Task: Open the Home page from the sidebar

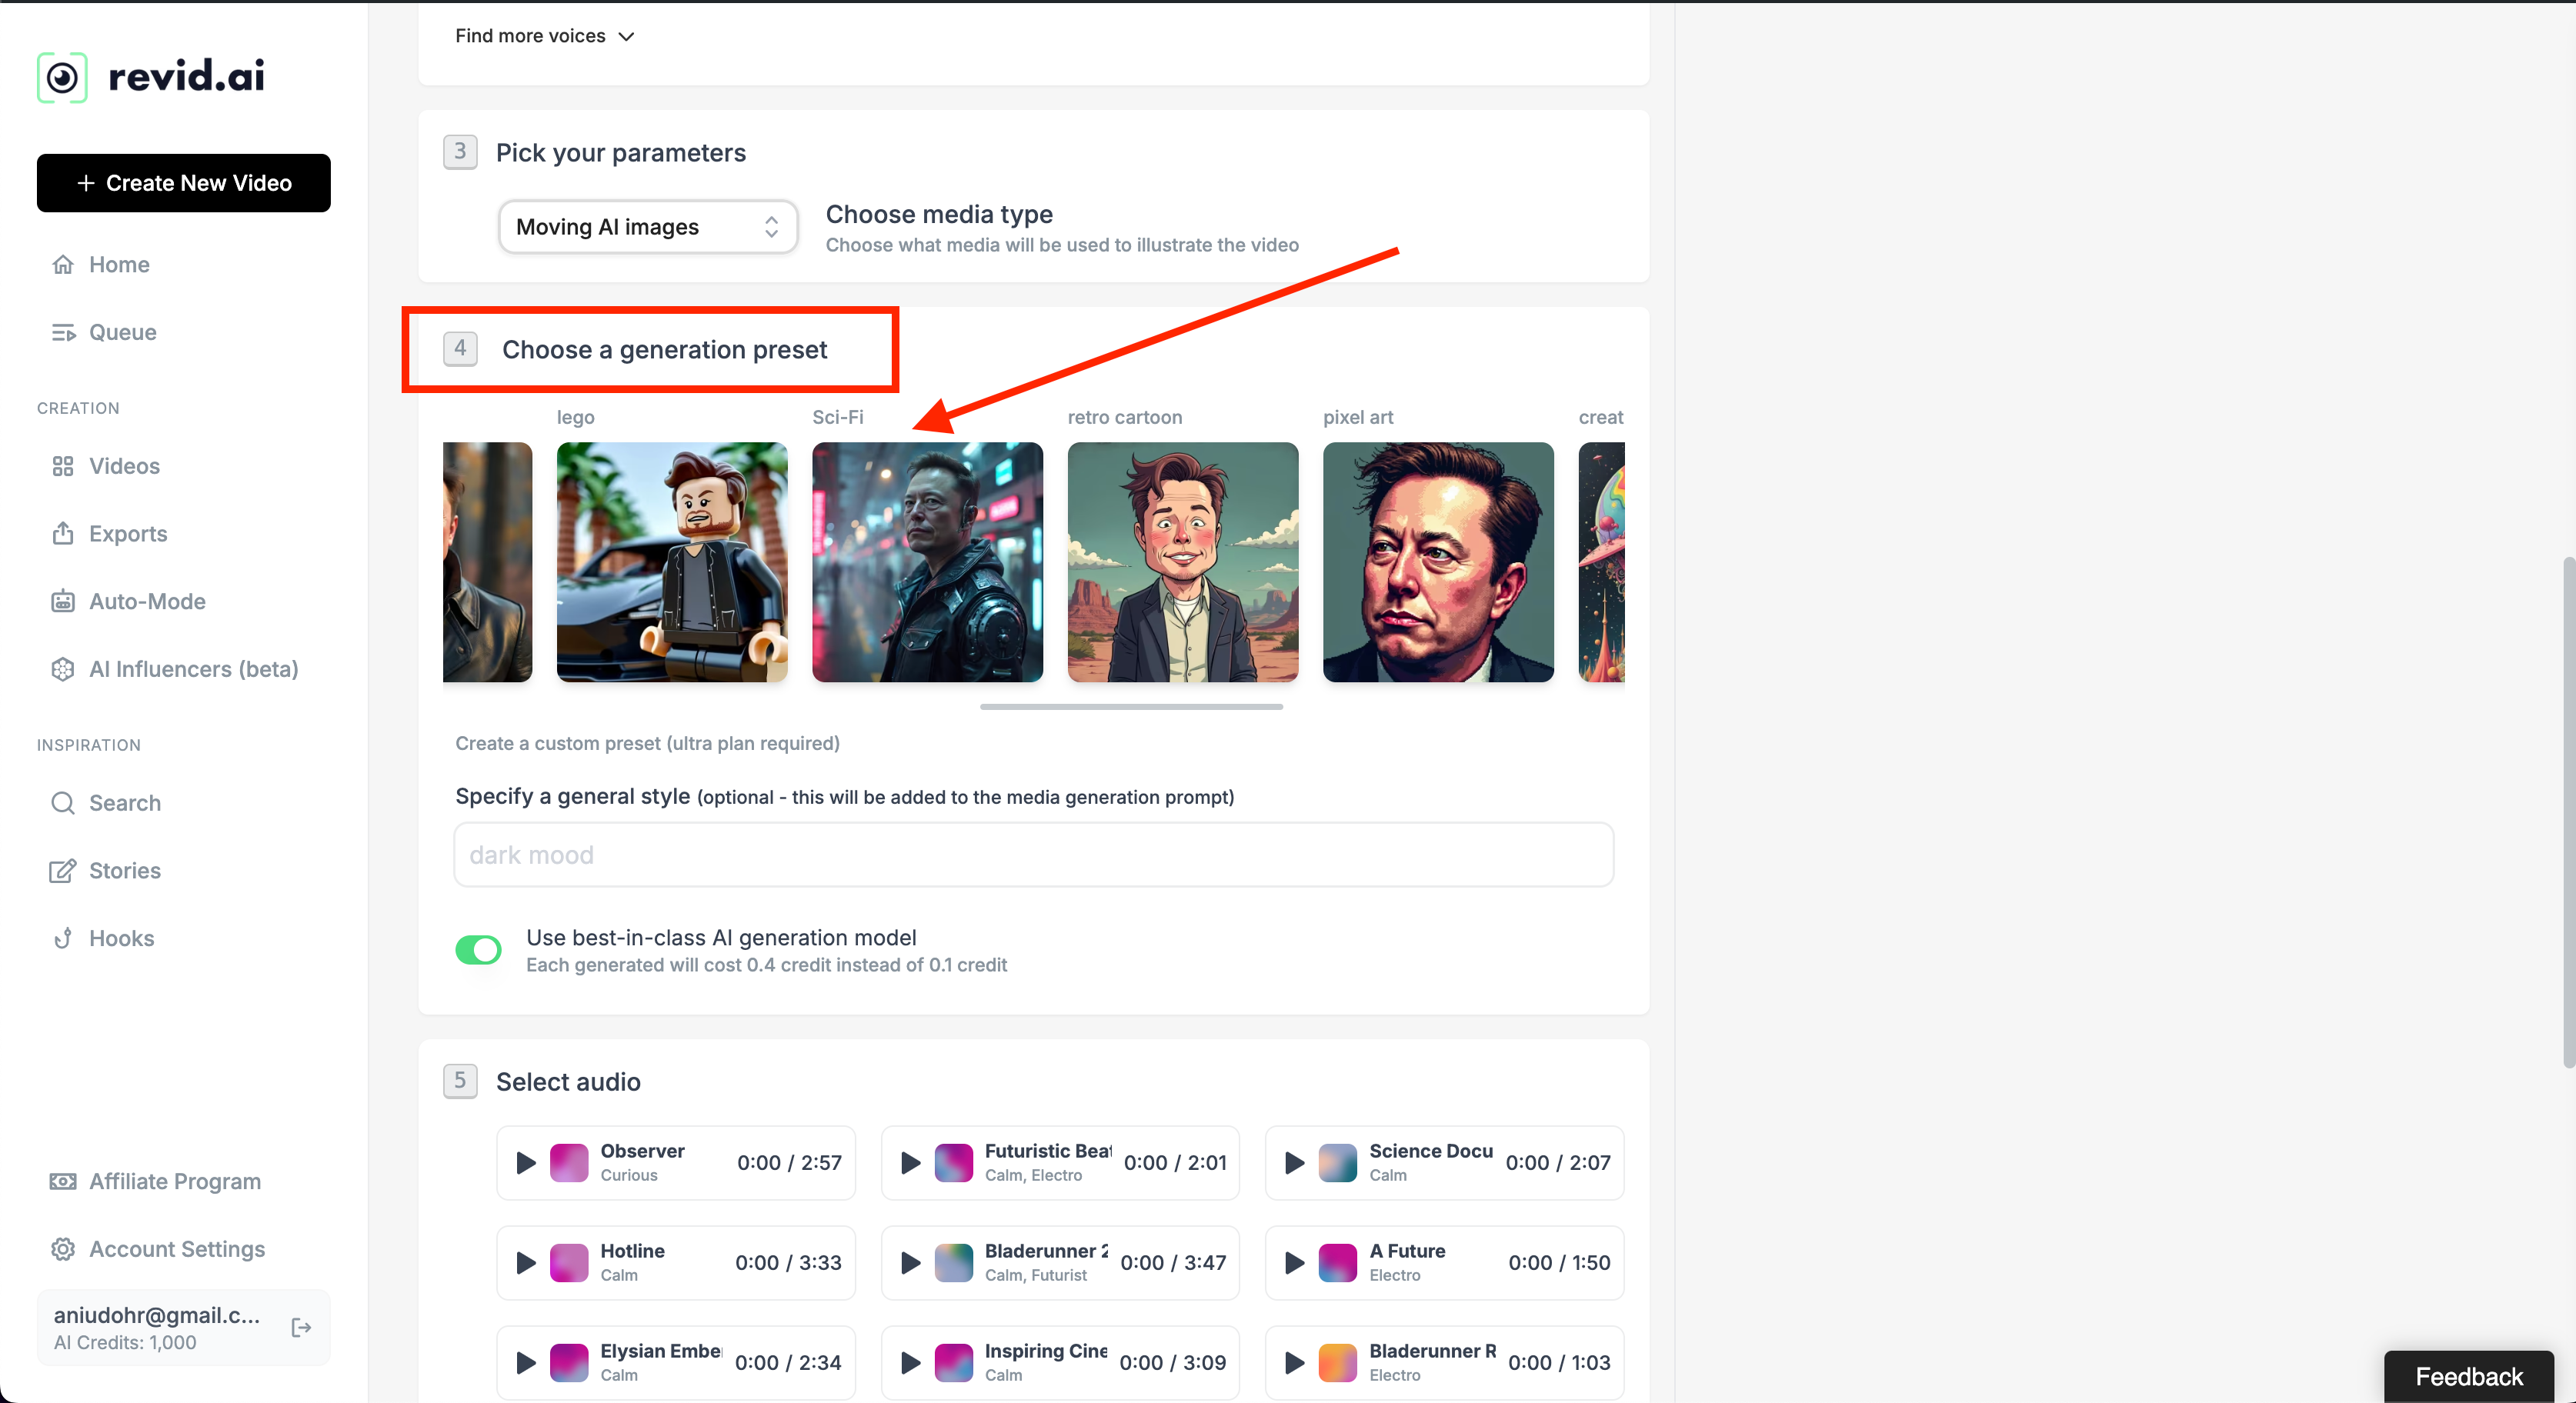Action: click(x=118, y=264)
